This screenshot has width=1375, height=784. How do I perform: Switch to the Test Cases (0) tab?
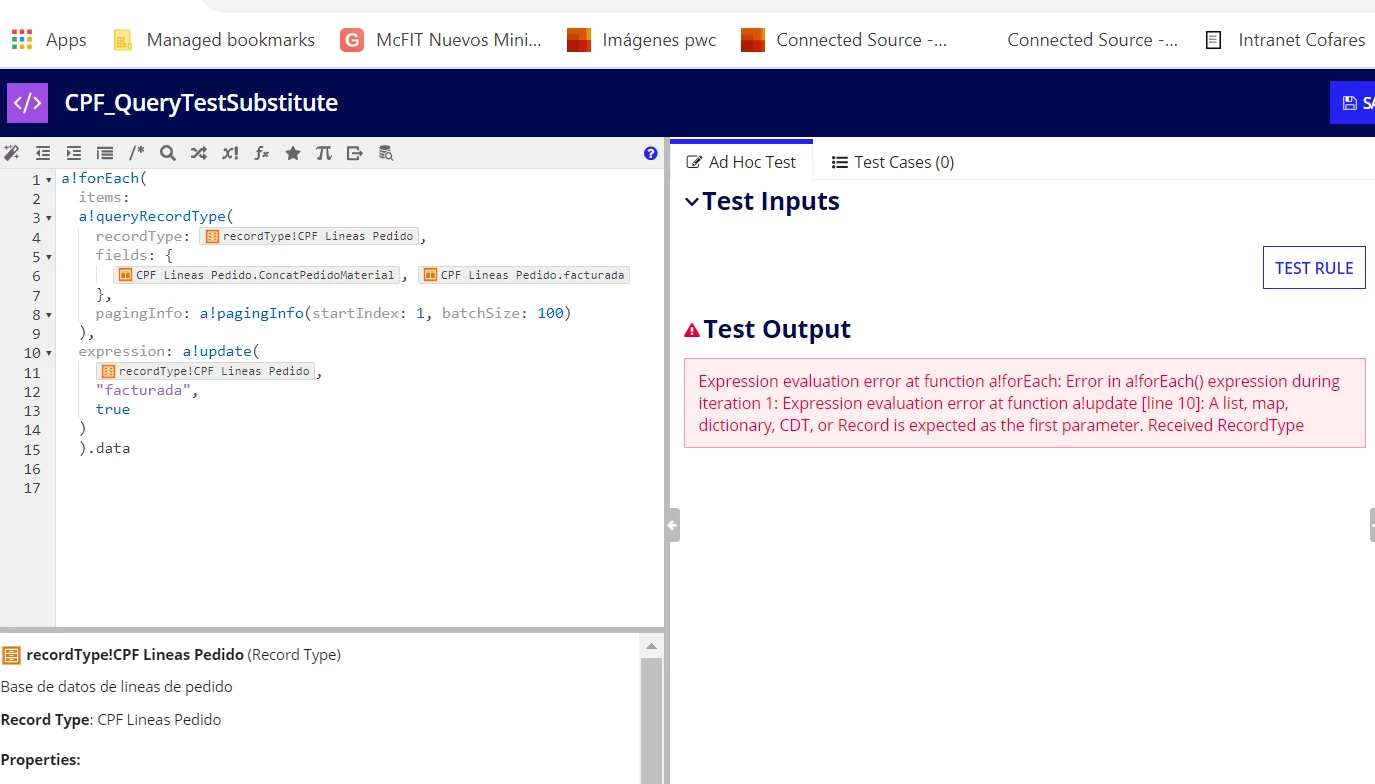(893, 162)
